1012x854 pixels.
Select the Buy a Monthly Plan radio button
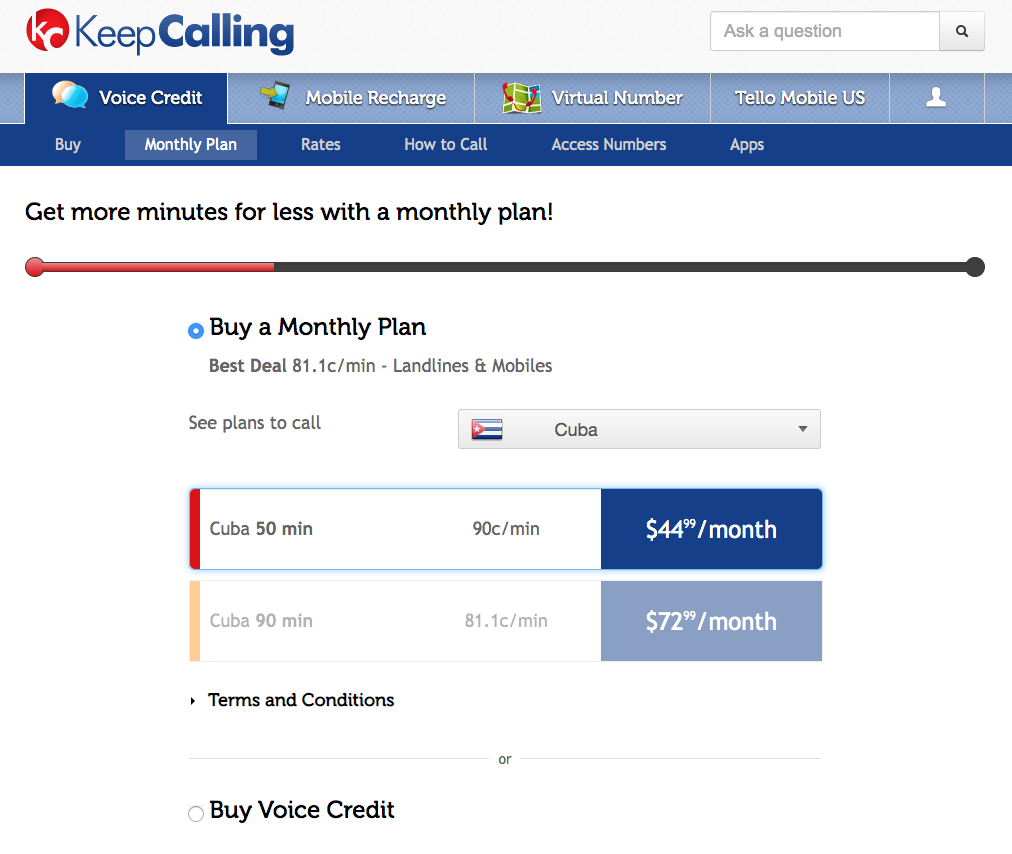[196, 330]
